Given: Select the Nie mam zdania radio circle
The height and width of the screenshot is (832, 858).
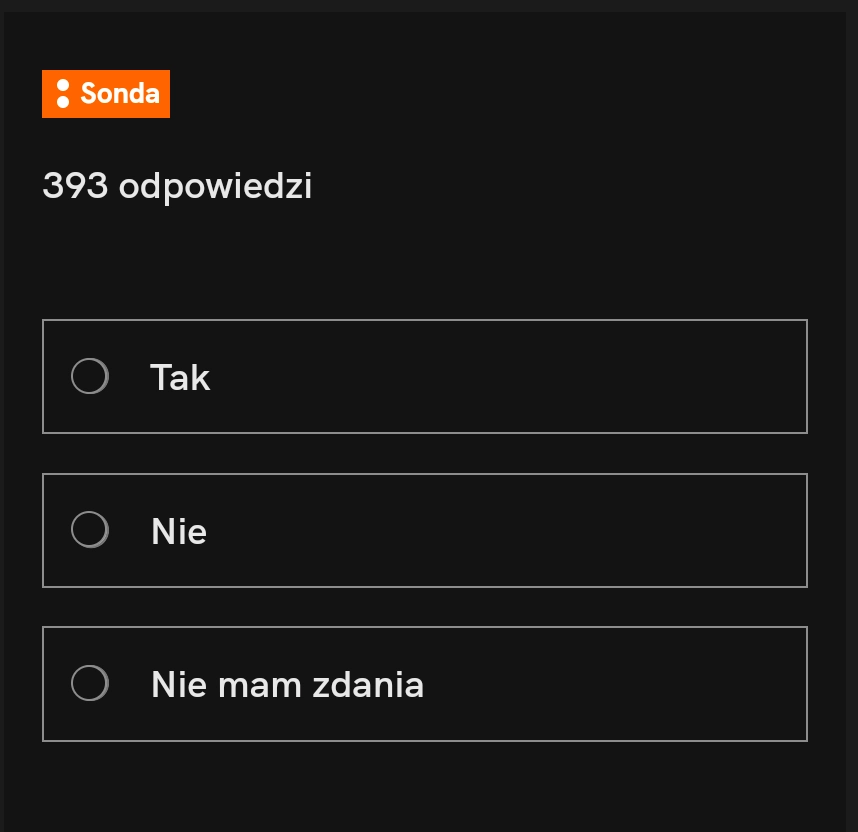Looking at the screenshot, I should 90,684.
